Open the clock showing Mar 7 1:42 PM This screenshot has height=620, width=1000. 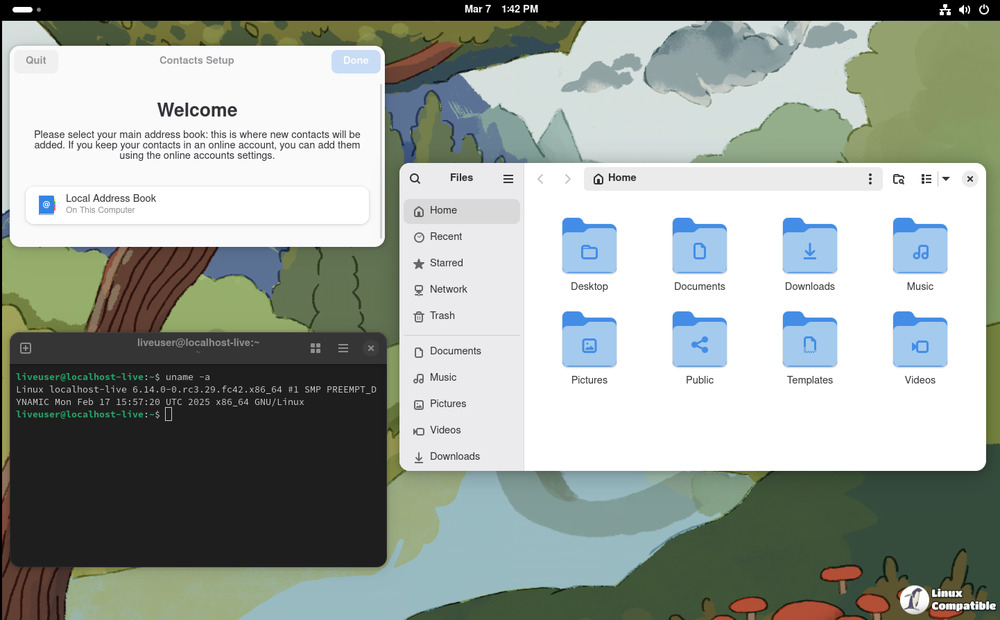[x=501, y=9]
